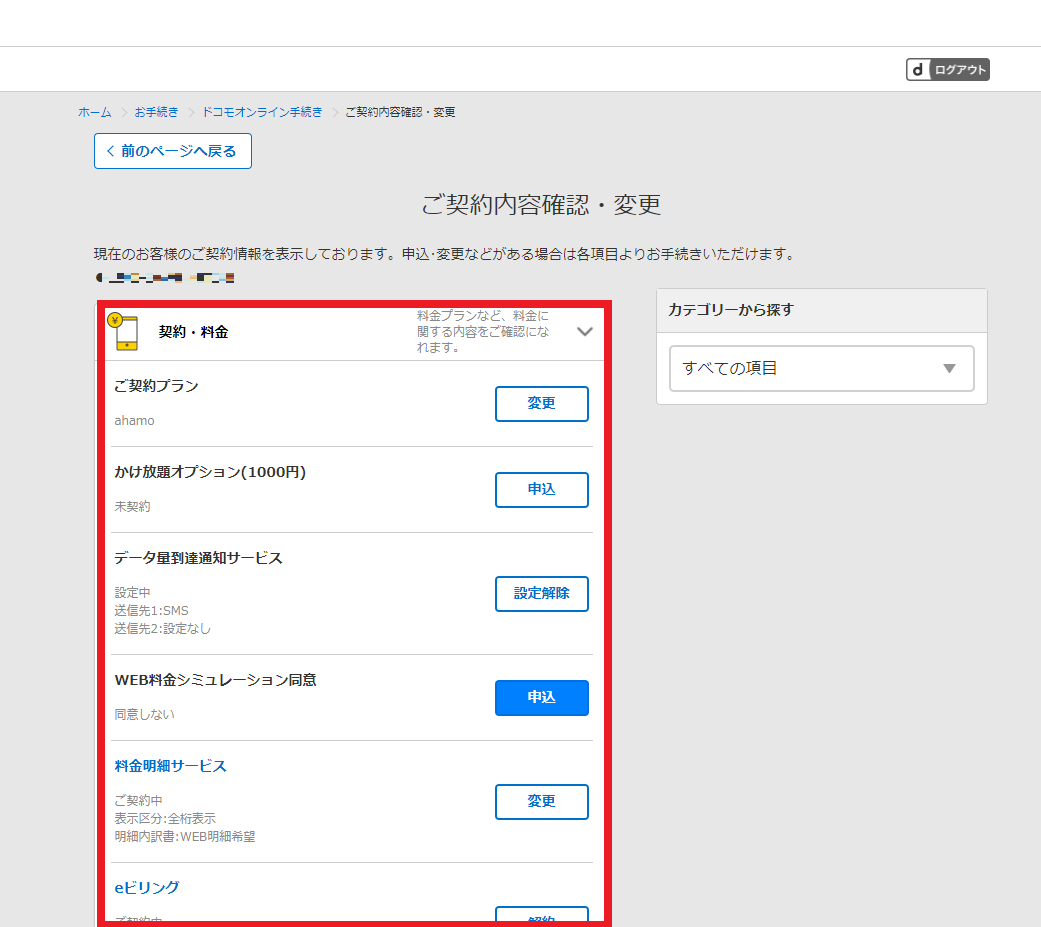Click the 送信先2:設定なし text

(x=163, y=629)
